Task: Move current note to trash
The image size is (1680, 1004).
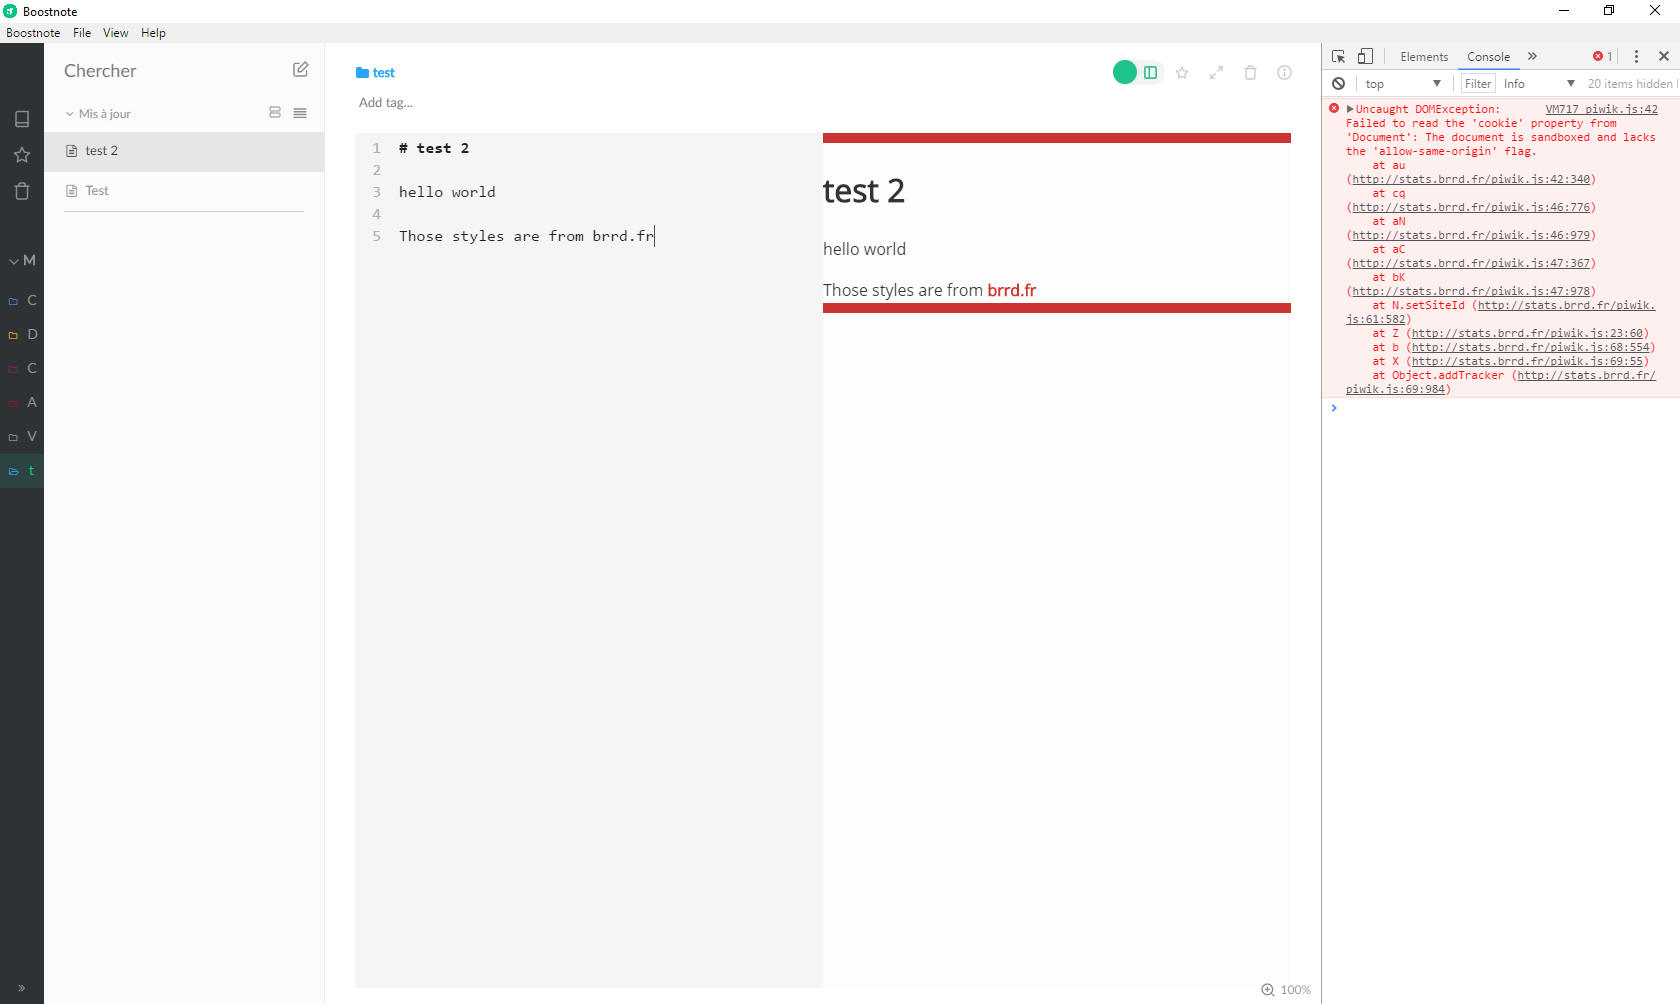Action: pos(1250,73)
